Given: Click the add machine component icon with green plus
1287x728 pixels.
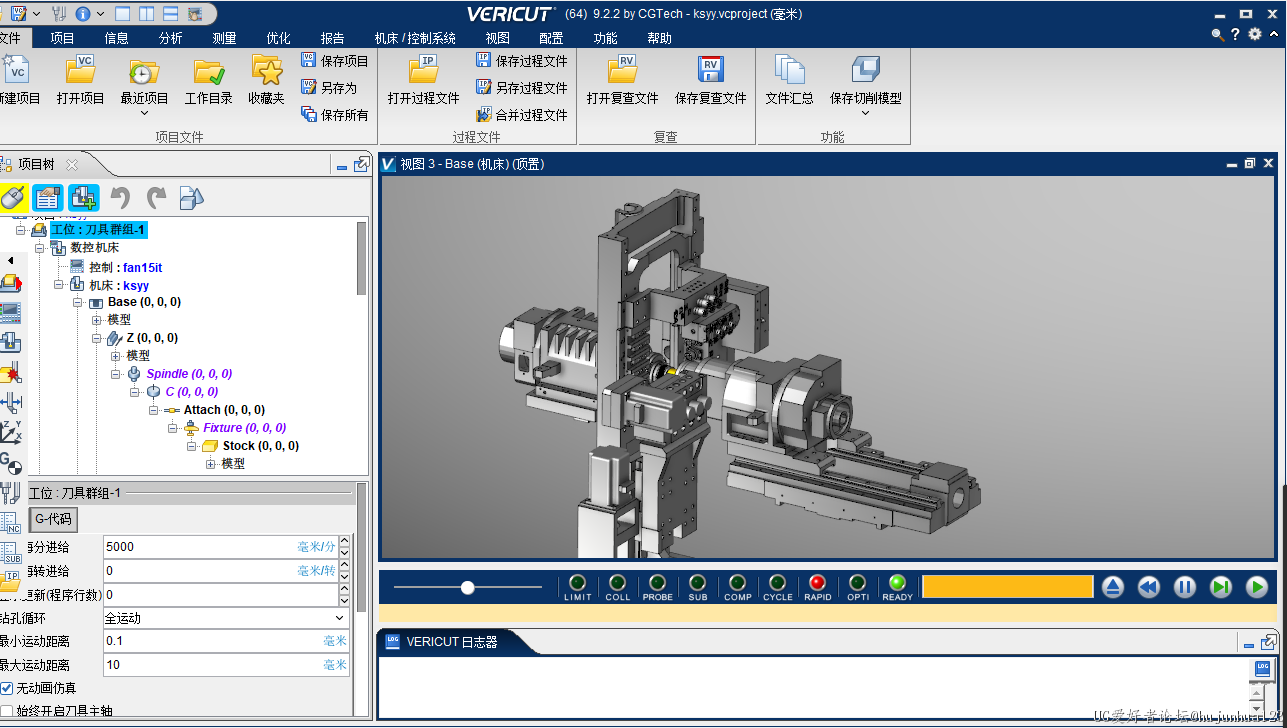Looking at the screenshot, I should click(x=84, y=198).
